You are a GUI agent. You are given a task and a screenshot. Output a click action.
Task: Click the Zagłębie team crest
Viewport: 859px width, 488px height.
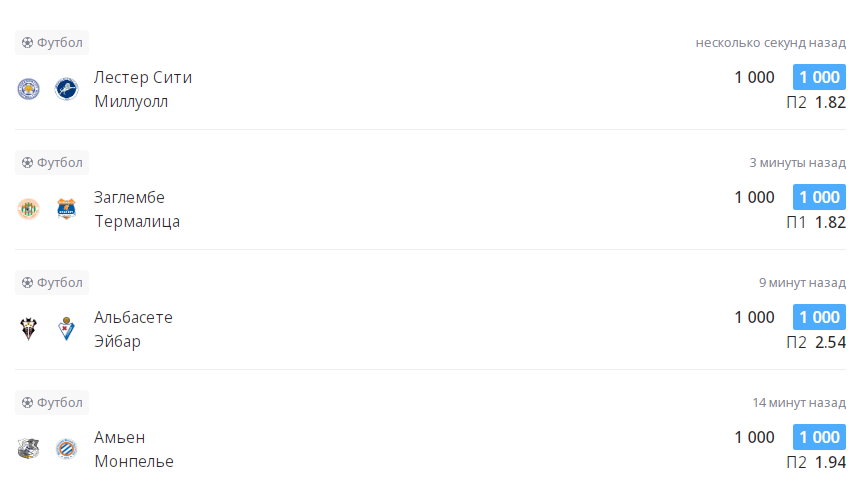point(28,209)
